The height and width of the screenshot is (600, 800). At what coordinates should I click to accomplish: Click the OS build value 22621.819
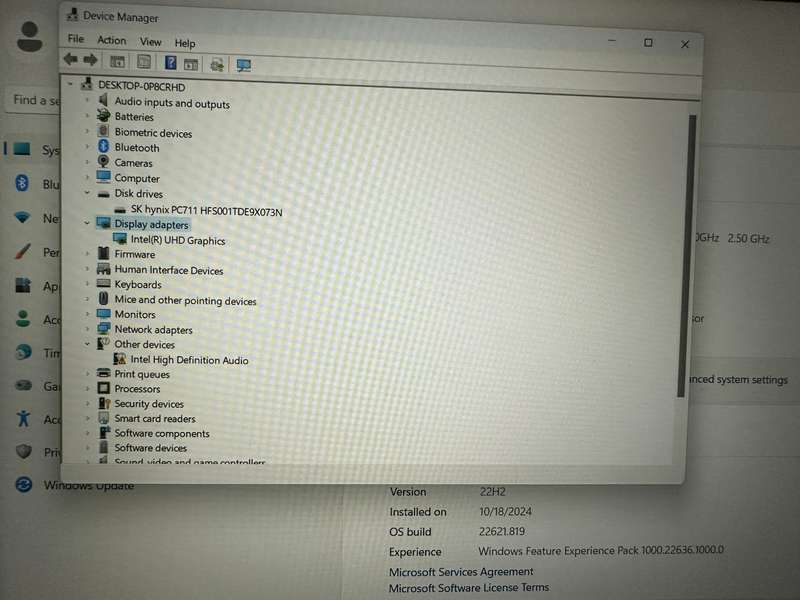[502, 531]
